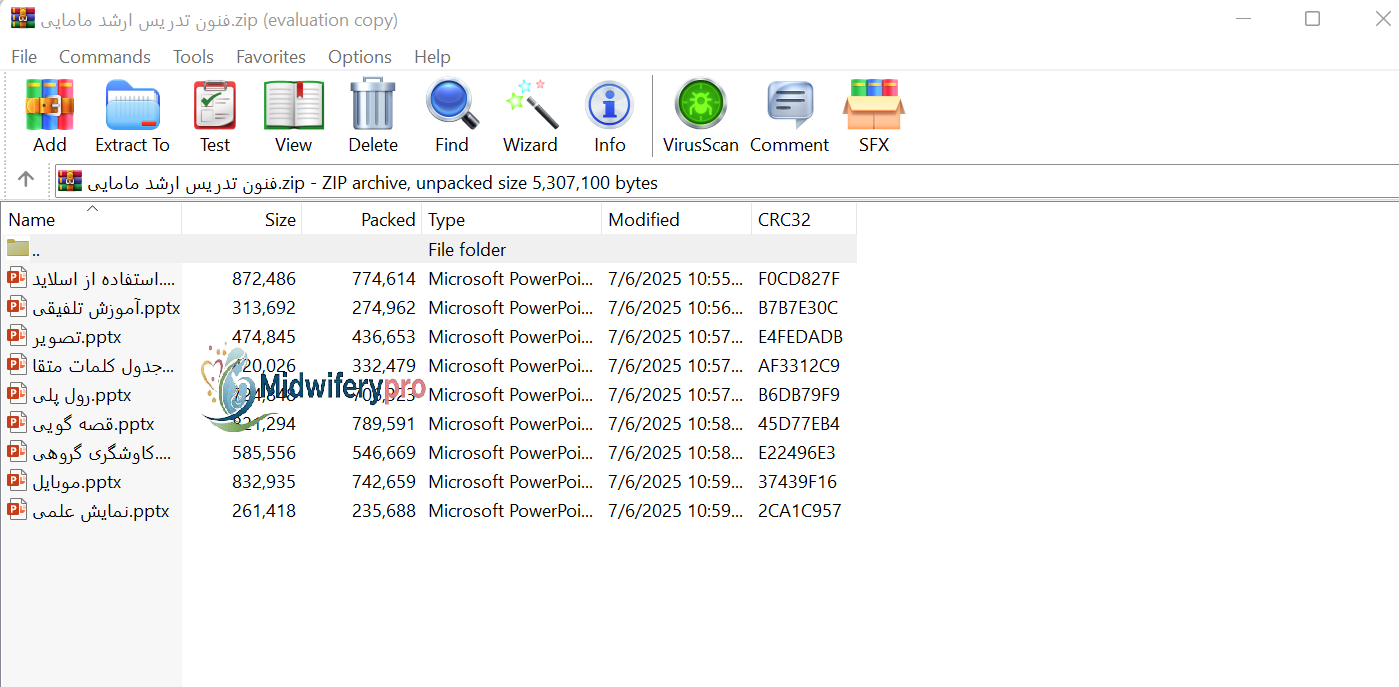Start VirusScan on the archive

click(x=700, y=115)
